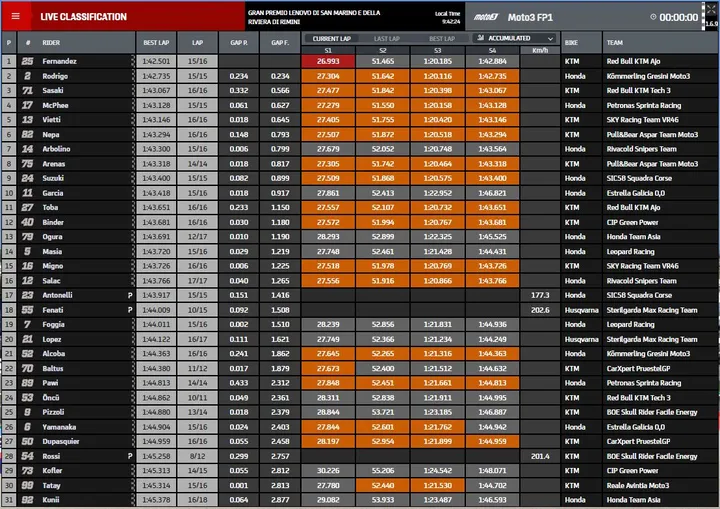Open the hamburger menu
Viewport: 720px width, 509px height.
(x=16, y=17)
